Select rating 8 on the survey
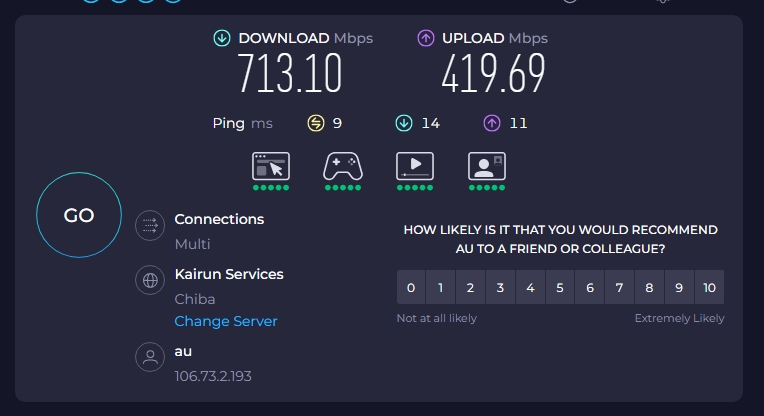 [x=649, y=288]
